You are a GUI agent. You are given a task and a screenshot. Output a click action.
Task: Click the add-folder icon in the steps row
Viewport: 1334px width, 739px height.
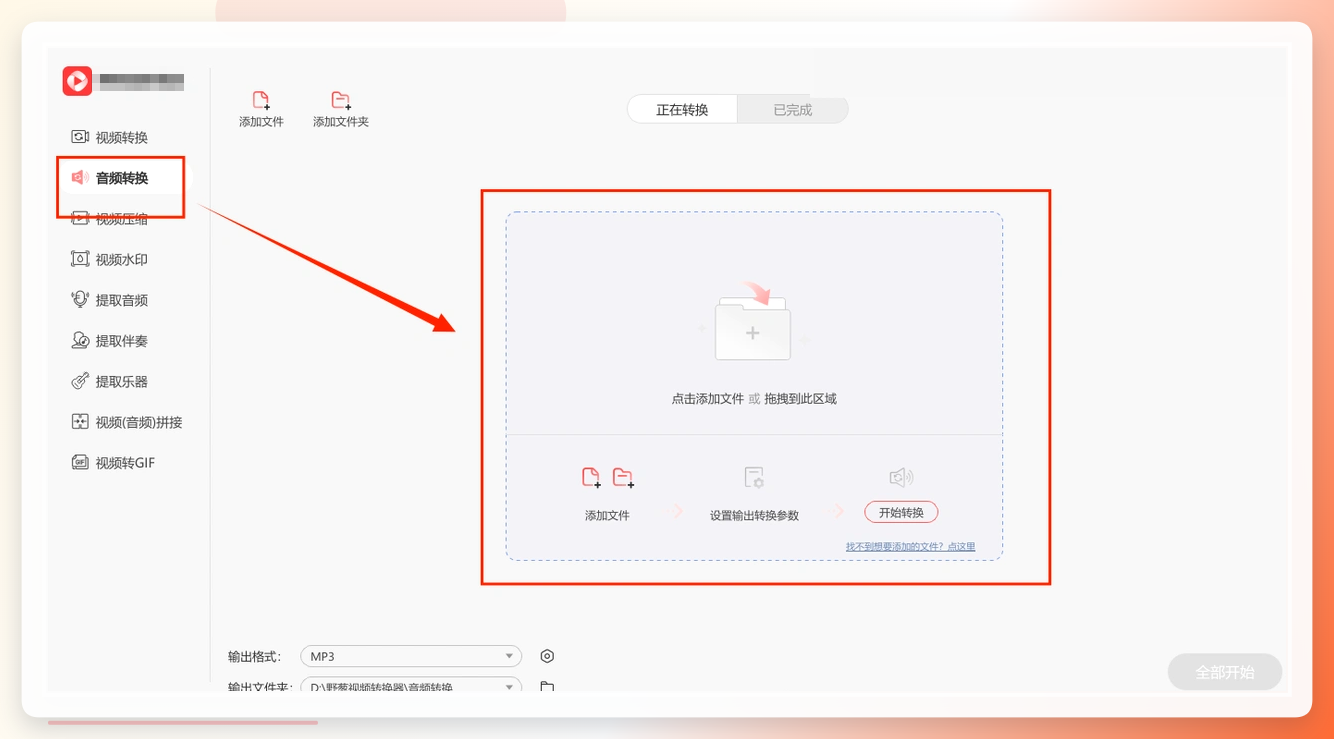coord(623,478)
